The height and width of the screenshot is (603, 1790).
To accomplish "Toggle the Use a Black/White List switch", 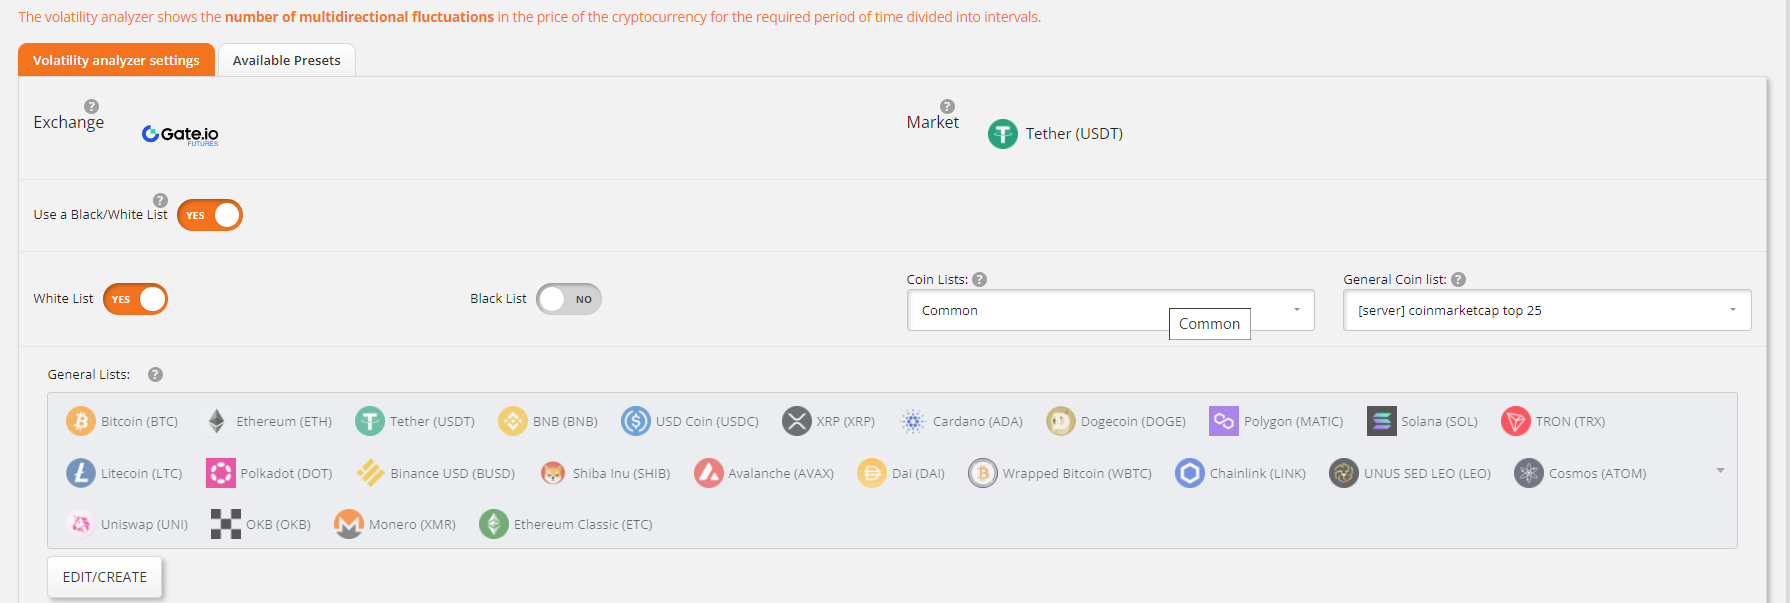I will (210, 215).
